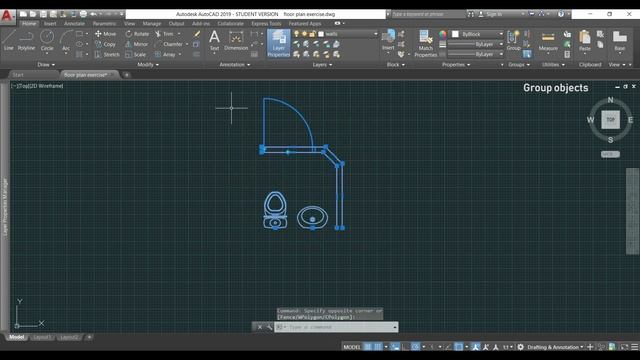
Task: Click the Copy tool
Action: click(x=106, y=44)
